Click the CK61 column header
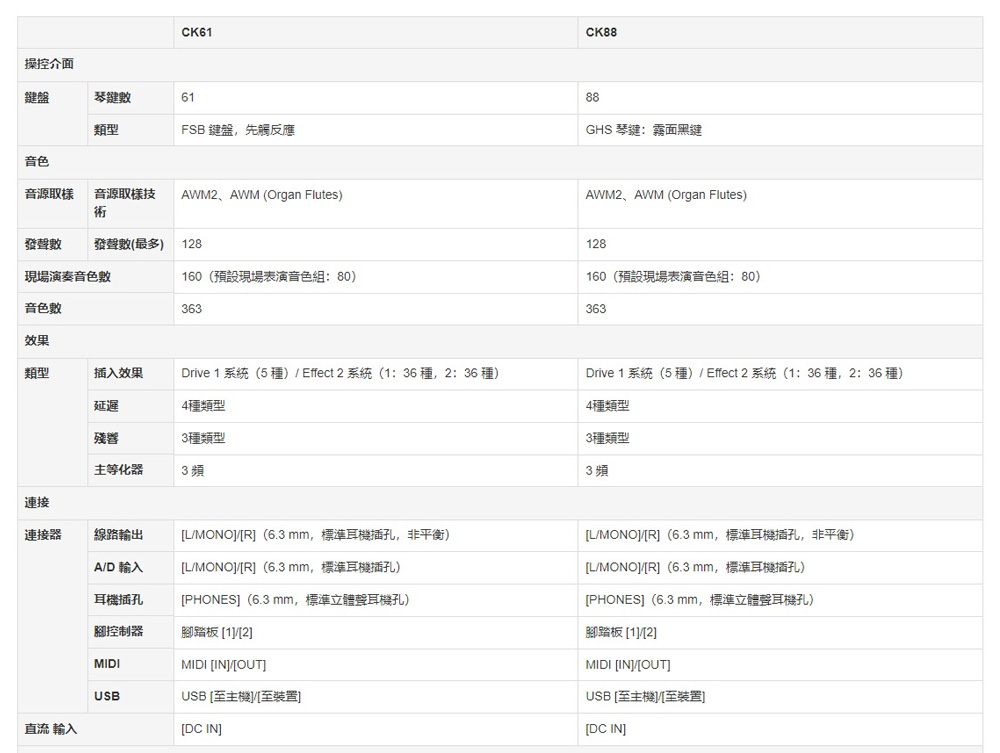 click(x=196, y=32)
